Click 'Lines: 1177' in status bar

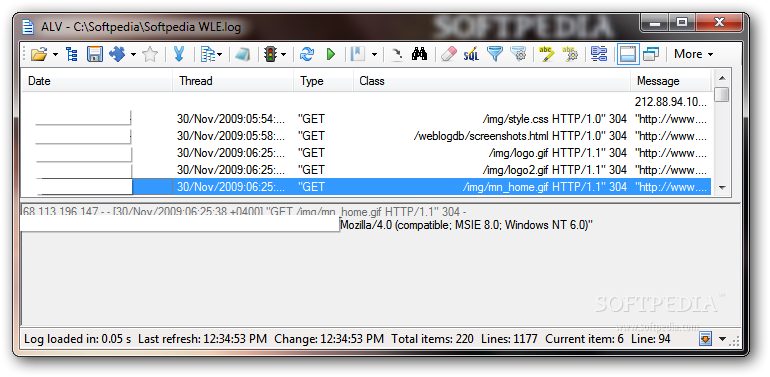click(509, 339)
